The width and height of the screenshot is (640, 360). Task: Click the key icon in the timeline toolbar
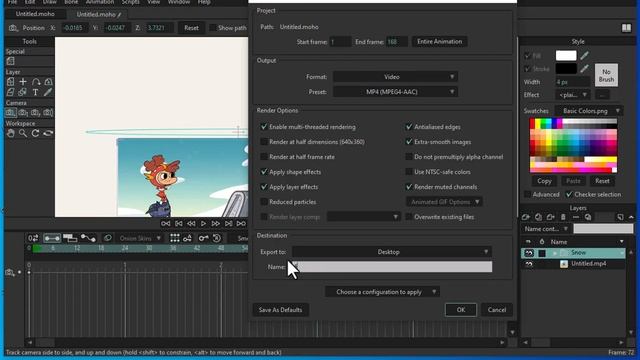203,238
